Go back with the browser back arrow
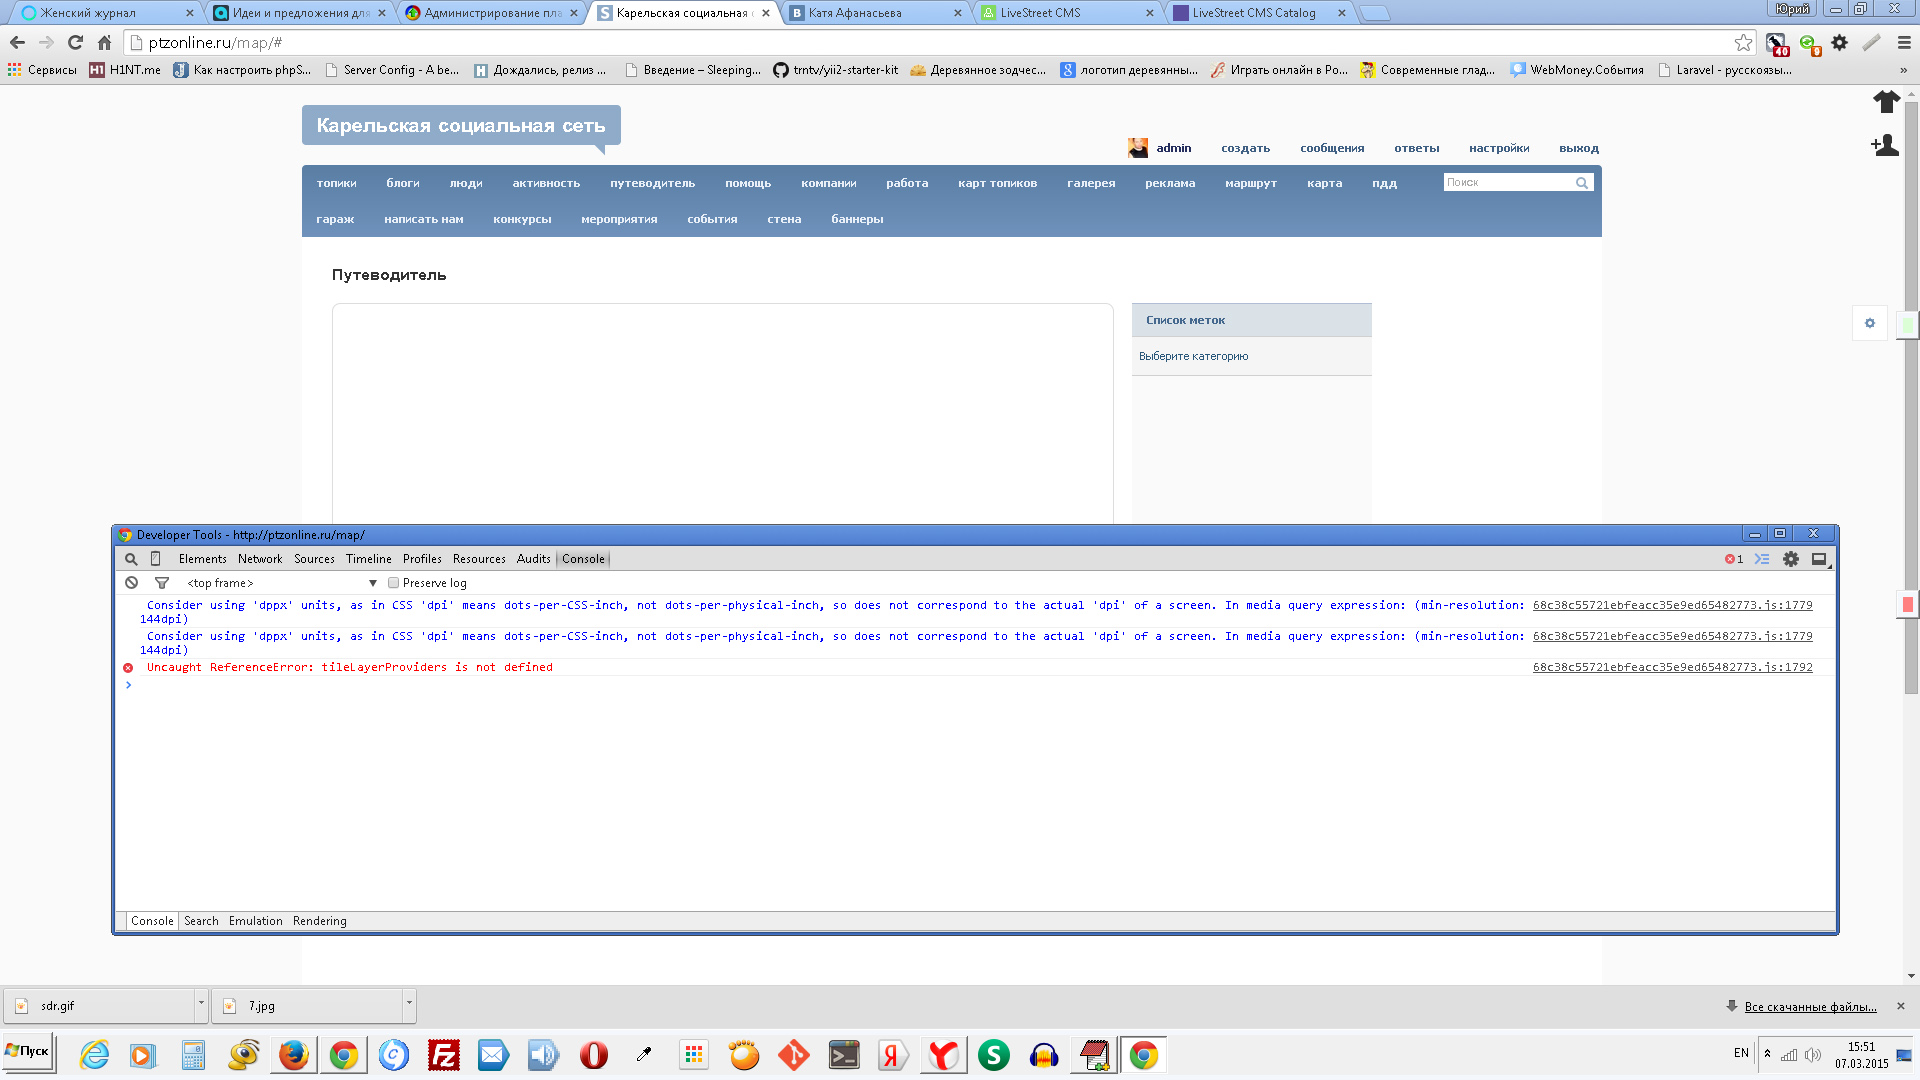This screenshot has height=1080, width=1920. (17, 42)
